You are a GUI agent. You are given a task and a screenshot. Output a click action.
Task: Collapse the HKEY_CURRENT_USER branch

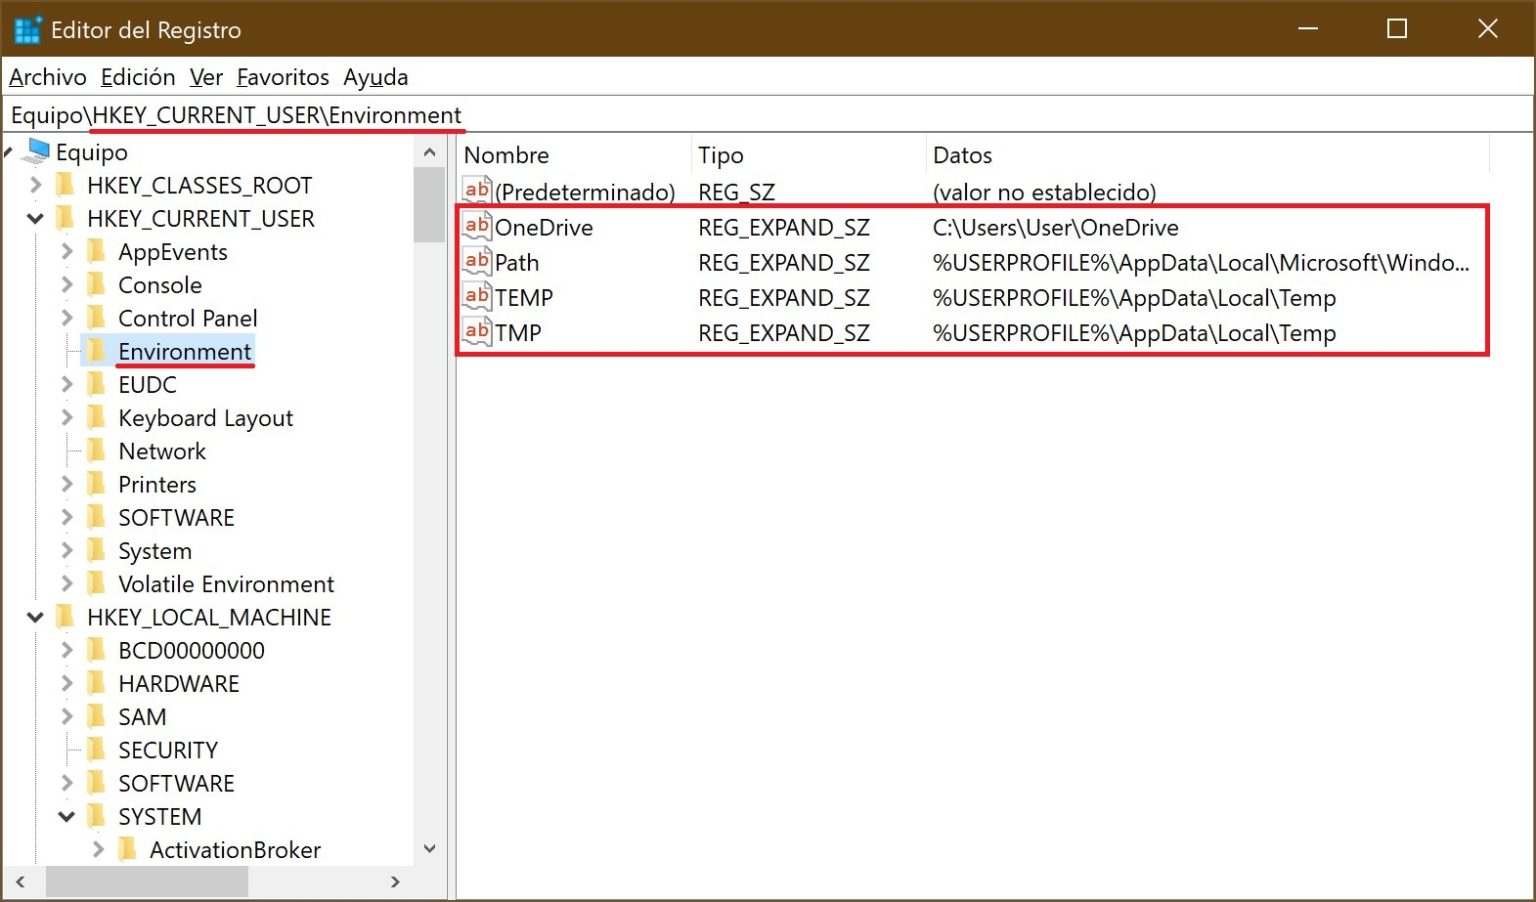tap(35, 218)
